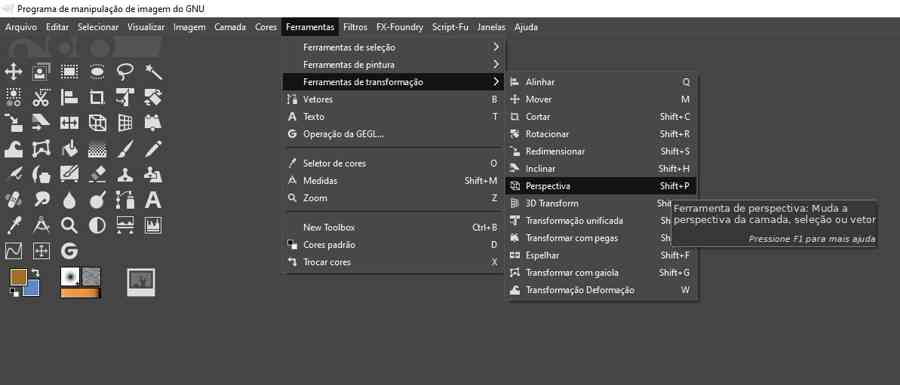Image resolution: width=900 pixels, height=385 pixels.
Task: Choose the Paintbrush tool
Action: coord(125,149)
